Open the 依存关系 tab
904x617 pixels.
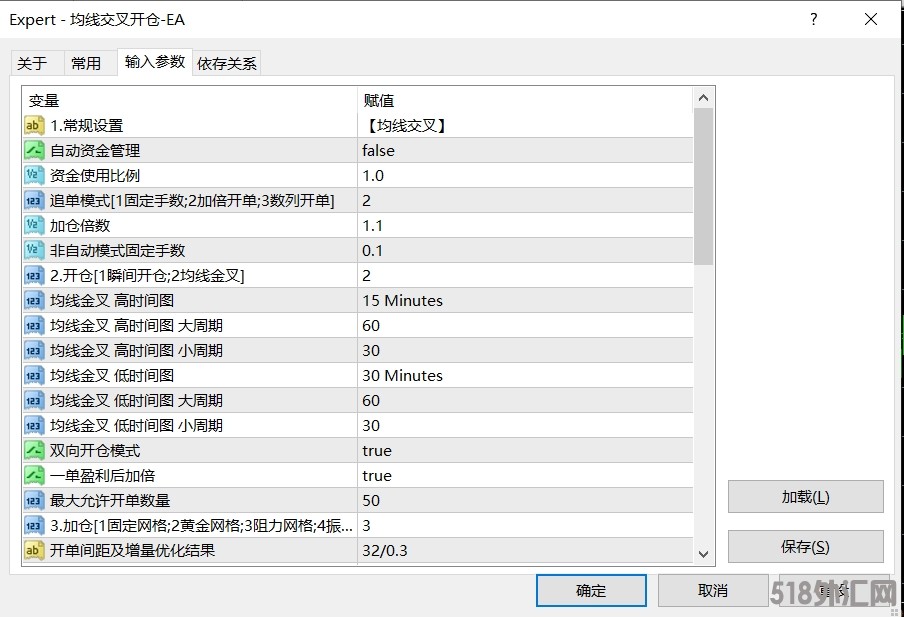click(x=227, y=63)
